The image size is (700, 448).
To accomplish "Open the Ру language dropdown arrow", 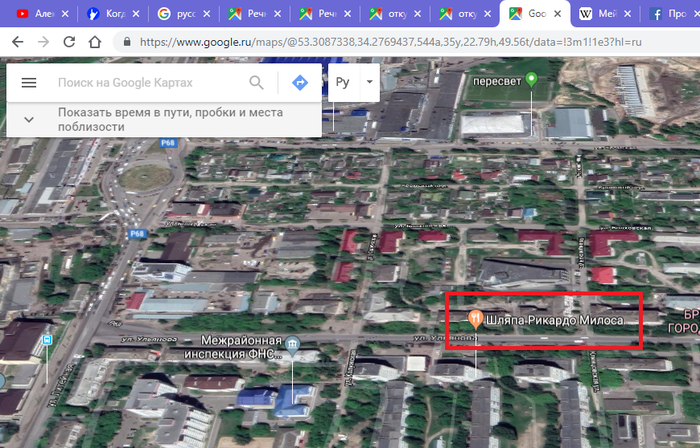I will [369, 82].
